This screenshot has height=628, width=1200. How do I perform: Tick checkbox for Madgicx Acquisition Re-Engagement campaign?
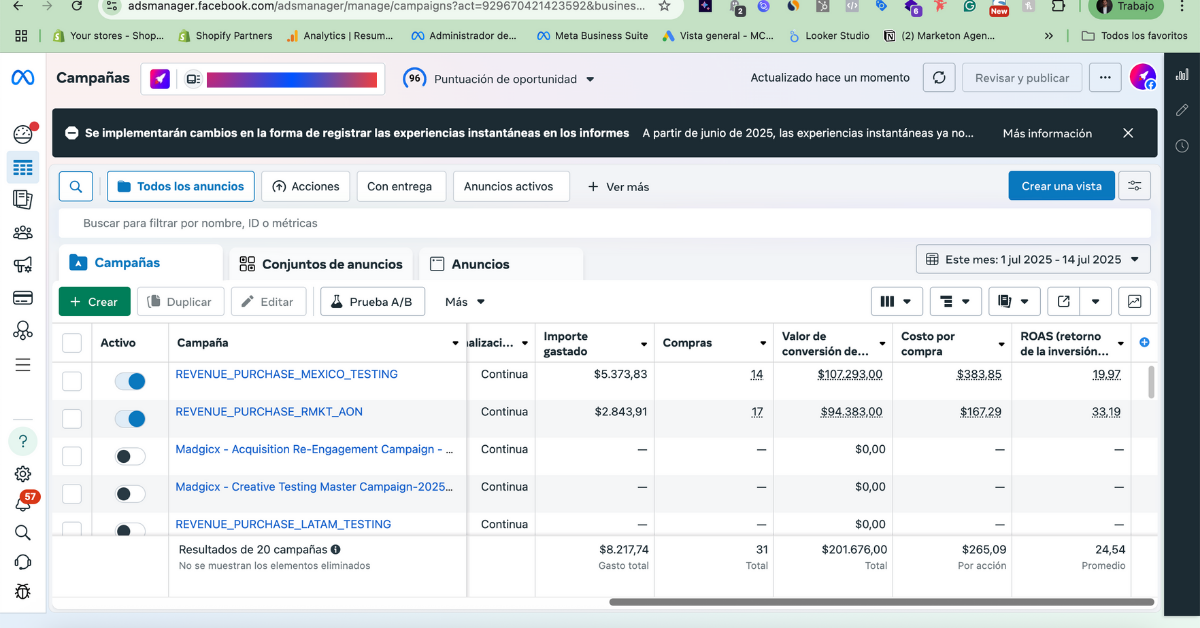(x=72, y=456)
